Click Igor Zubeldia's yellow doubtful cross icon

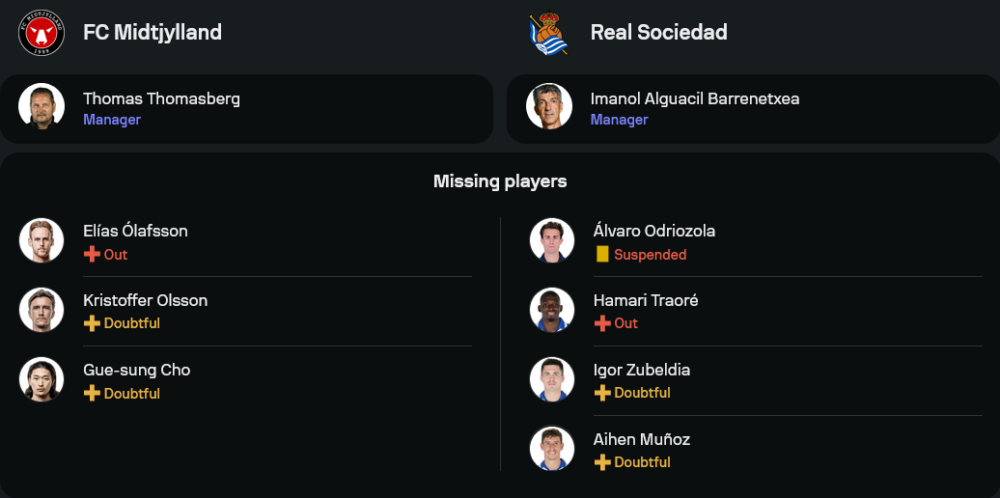tap(602, 393)
